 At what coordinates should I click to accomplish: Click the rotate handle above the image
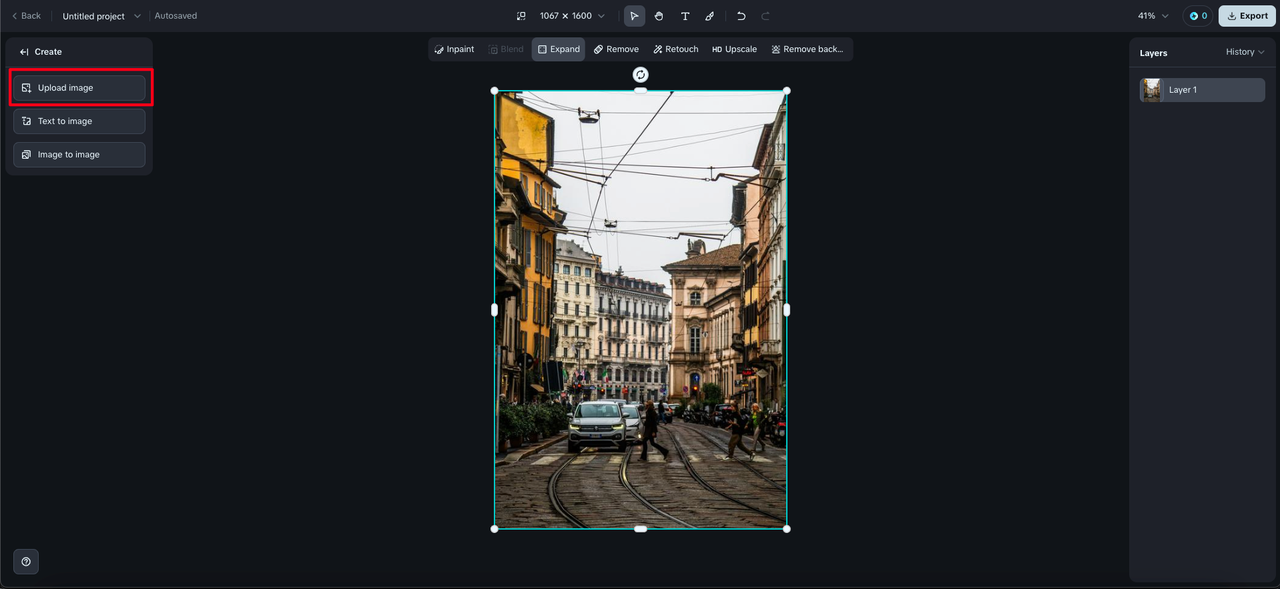coord(641,75)
